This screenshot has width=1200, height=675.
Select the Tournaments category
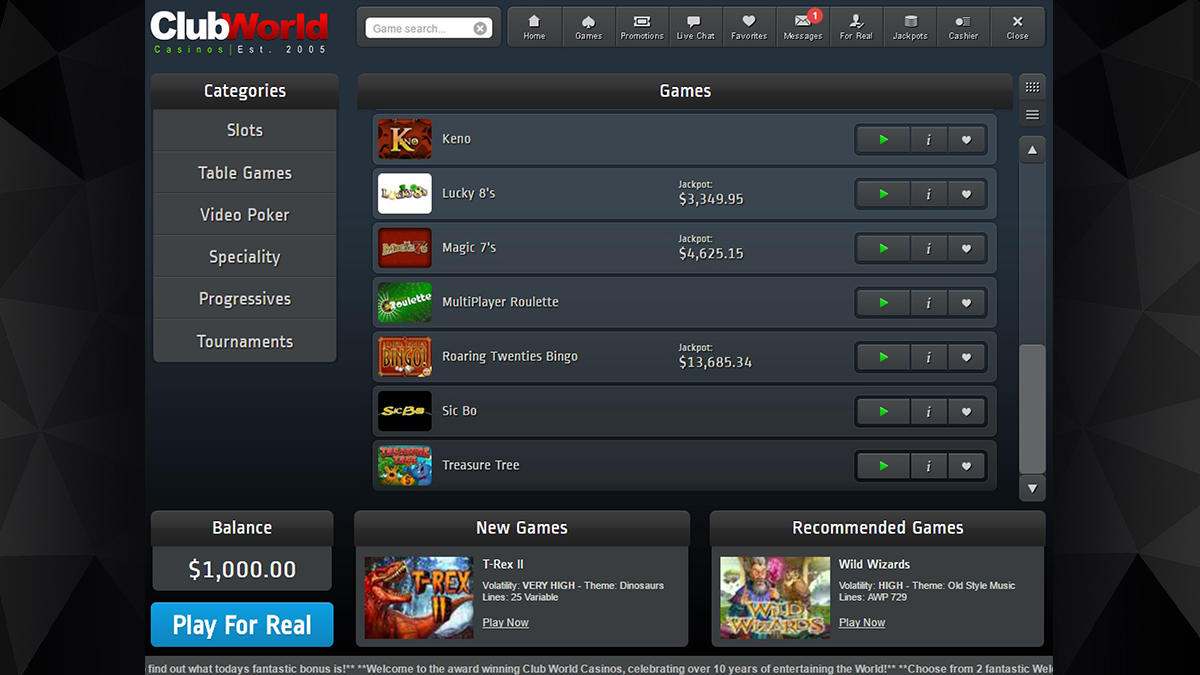pos(245,341)
